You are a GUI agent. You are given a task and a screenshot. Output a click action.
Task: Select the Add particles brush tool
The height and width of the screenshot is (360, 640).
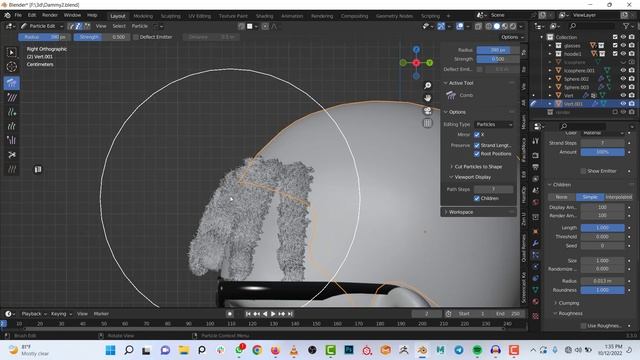(x=11, y=112)
